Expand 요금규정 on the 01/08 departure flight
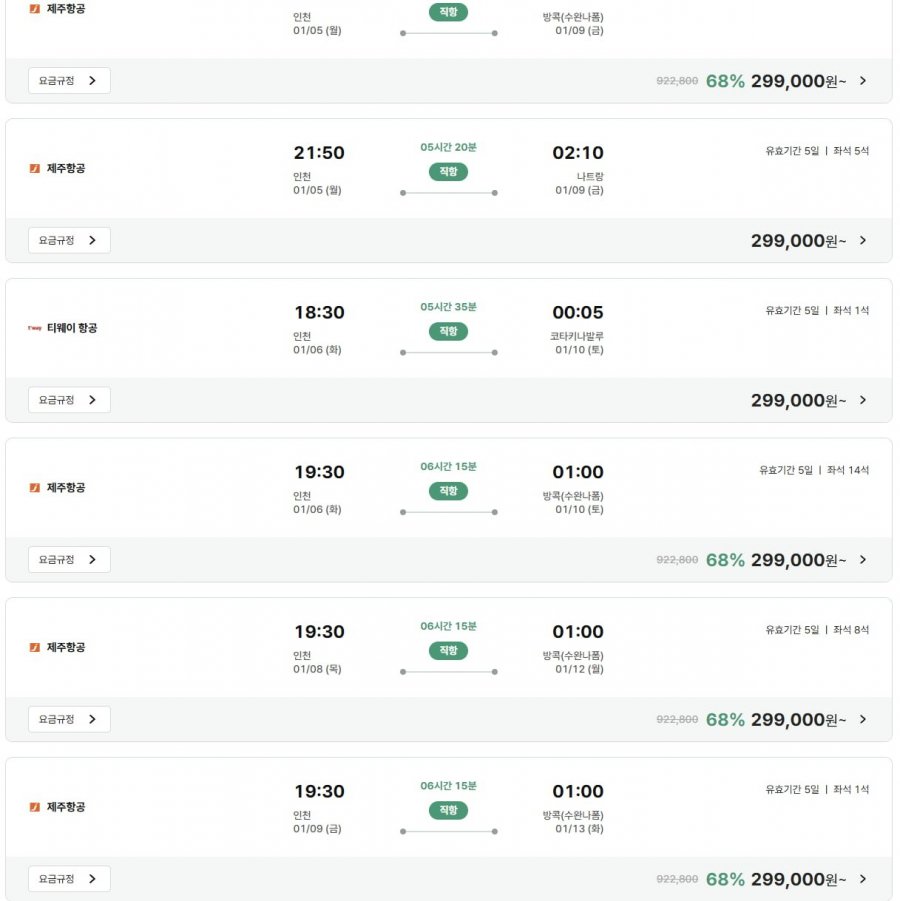900x901 pixels. pyautogui.click(x=68, y=719)
